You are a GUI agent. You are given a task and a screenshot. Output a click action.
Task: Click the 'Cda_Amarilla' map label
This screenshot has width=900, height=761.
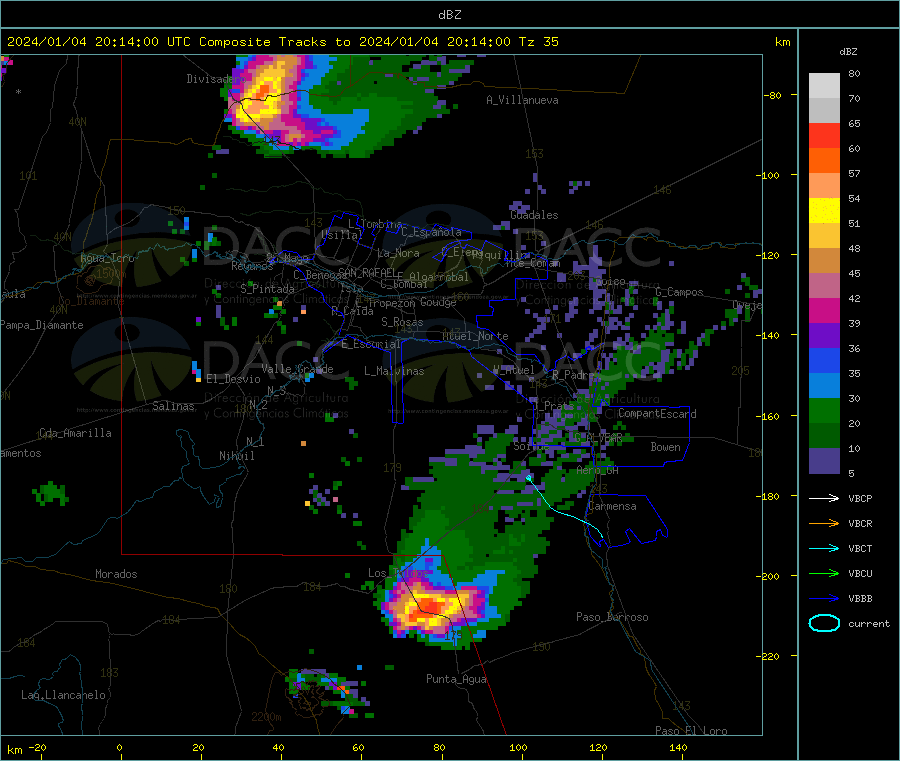point(75,433)
